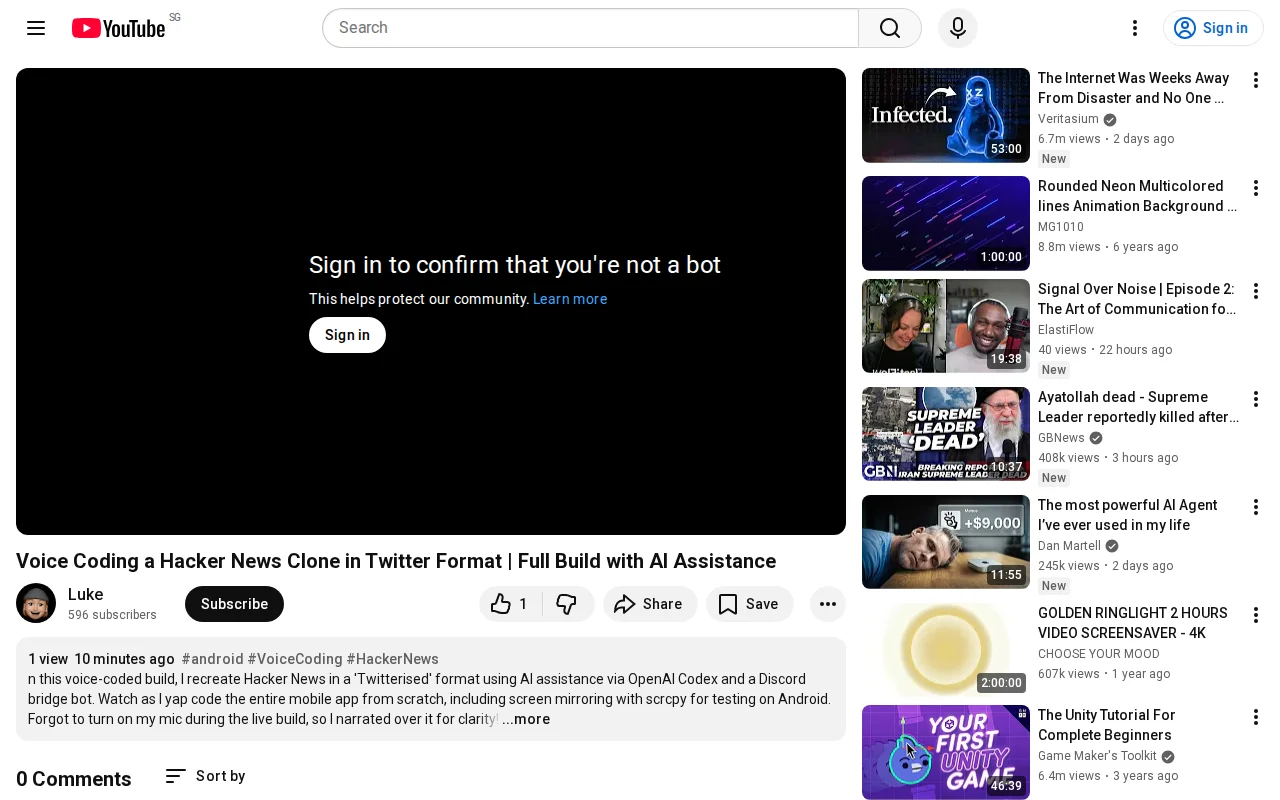Open title 'The Unity Tutorial For Complete Beginners'
The width and height of the screenshot is (1280, 800).
(x=1107, y=725)
